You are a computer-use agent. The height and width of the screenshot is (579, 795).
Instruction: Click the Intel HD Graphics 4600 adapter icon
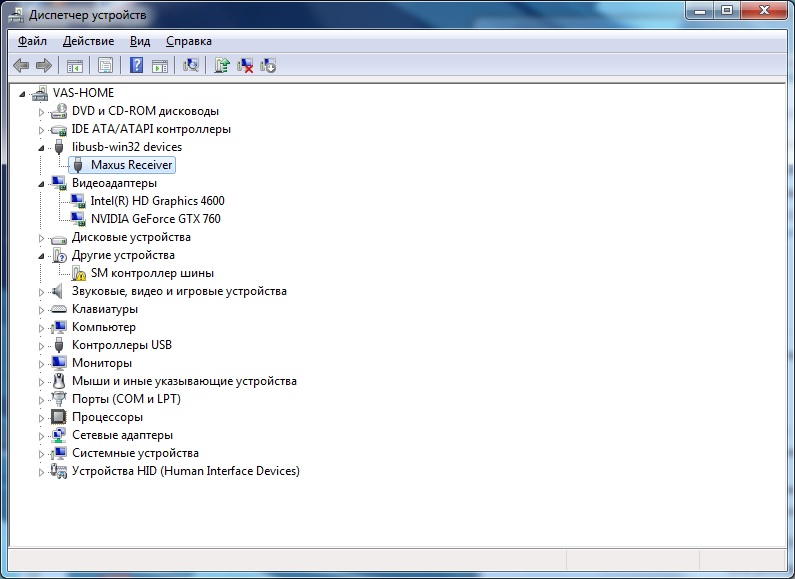click(x=78, y=201)
